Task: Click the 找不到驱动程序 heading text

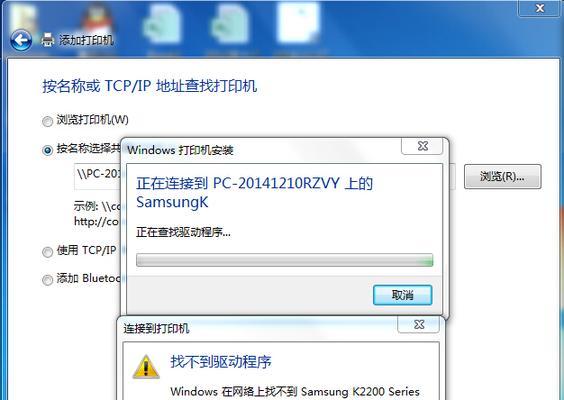Action: (x=221, y=362)
